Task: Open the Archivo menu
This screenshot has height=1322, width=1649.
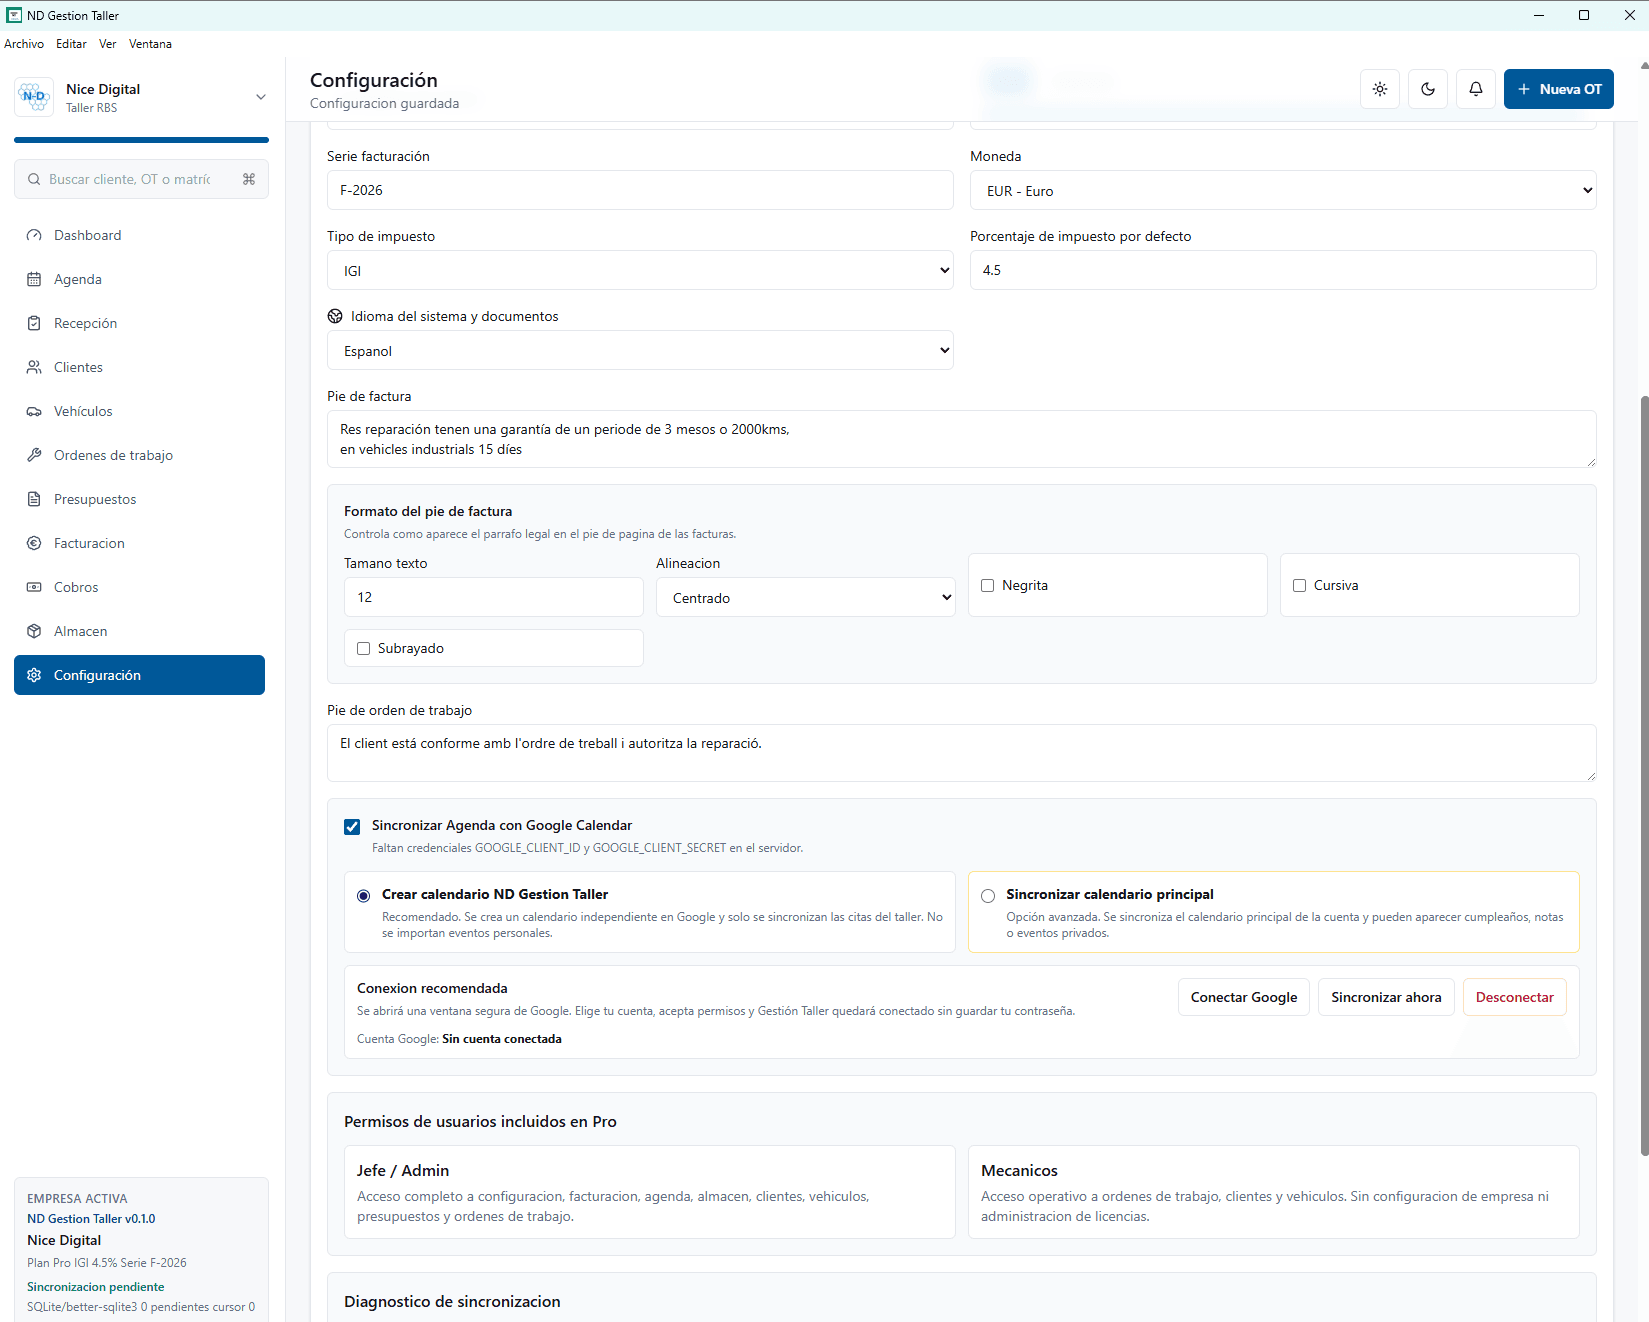Action: [x=24, y=44]
